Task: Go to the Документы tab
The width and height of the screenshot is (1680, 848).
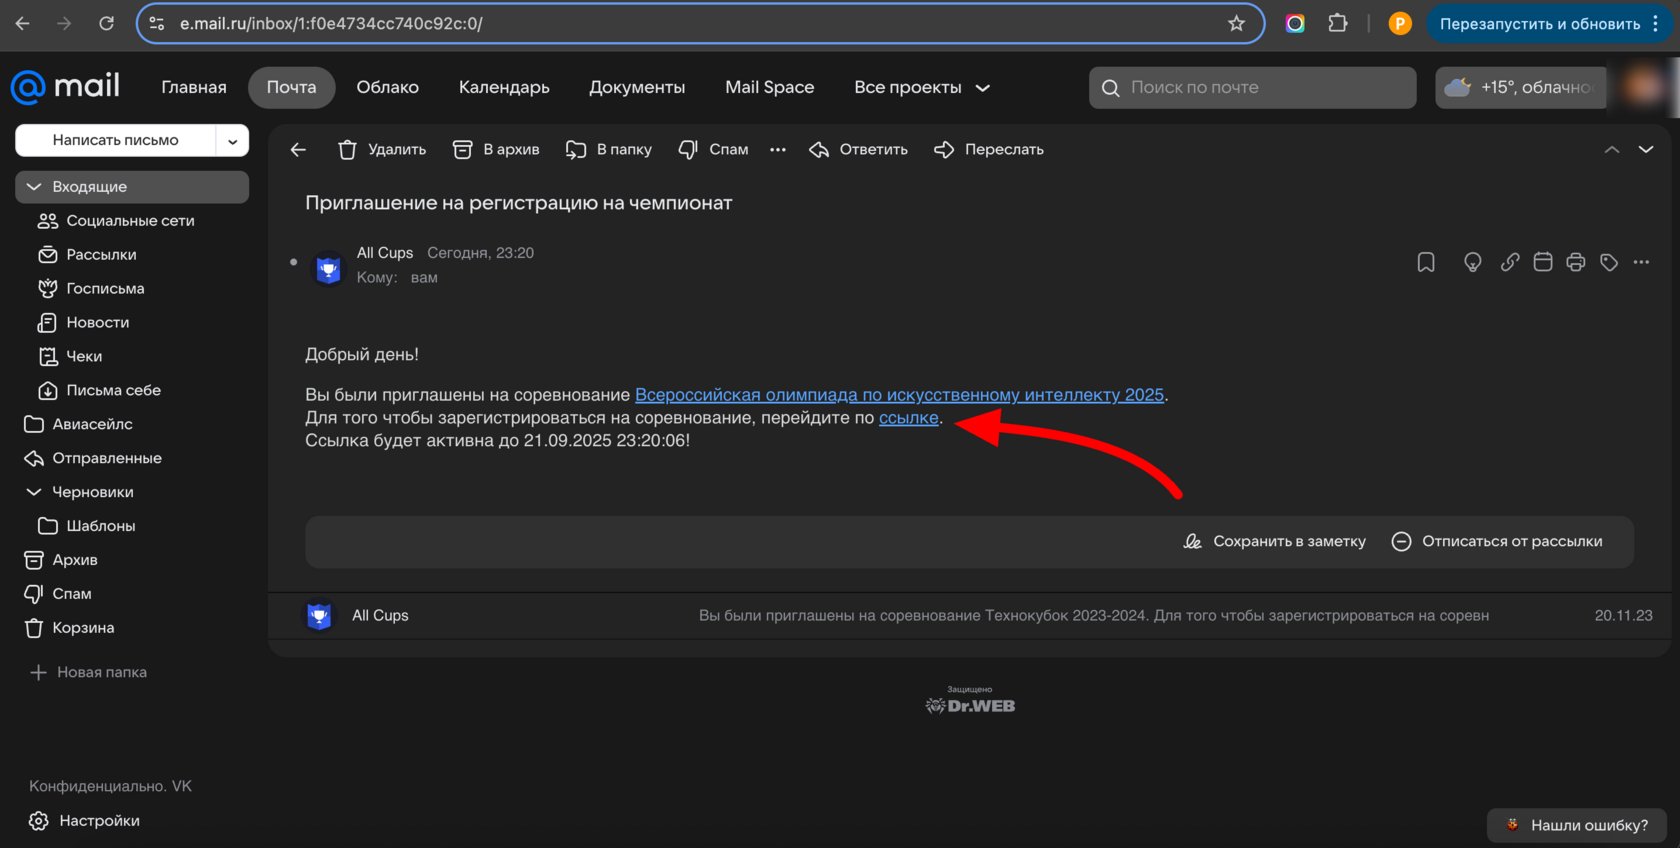Action: click(x=637, y=87)
